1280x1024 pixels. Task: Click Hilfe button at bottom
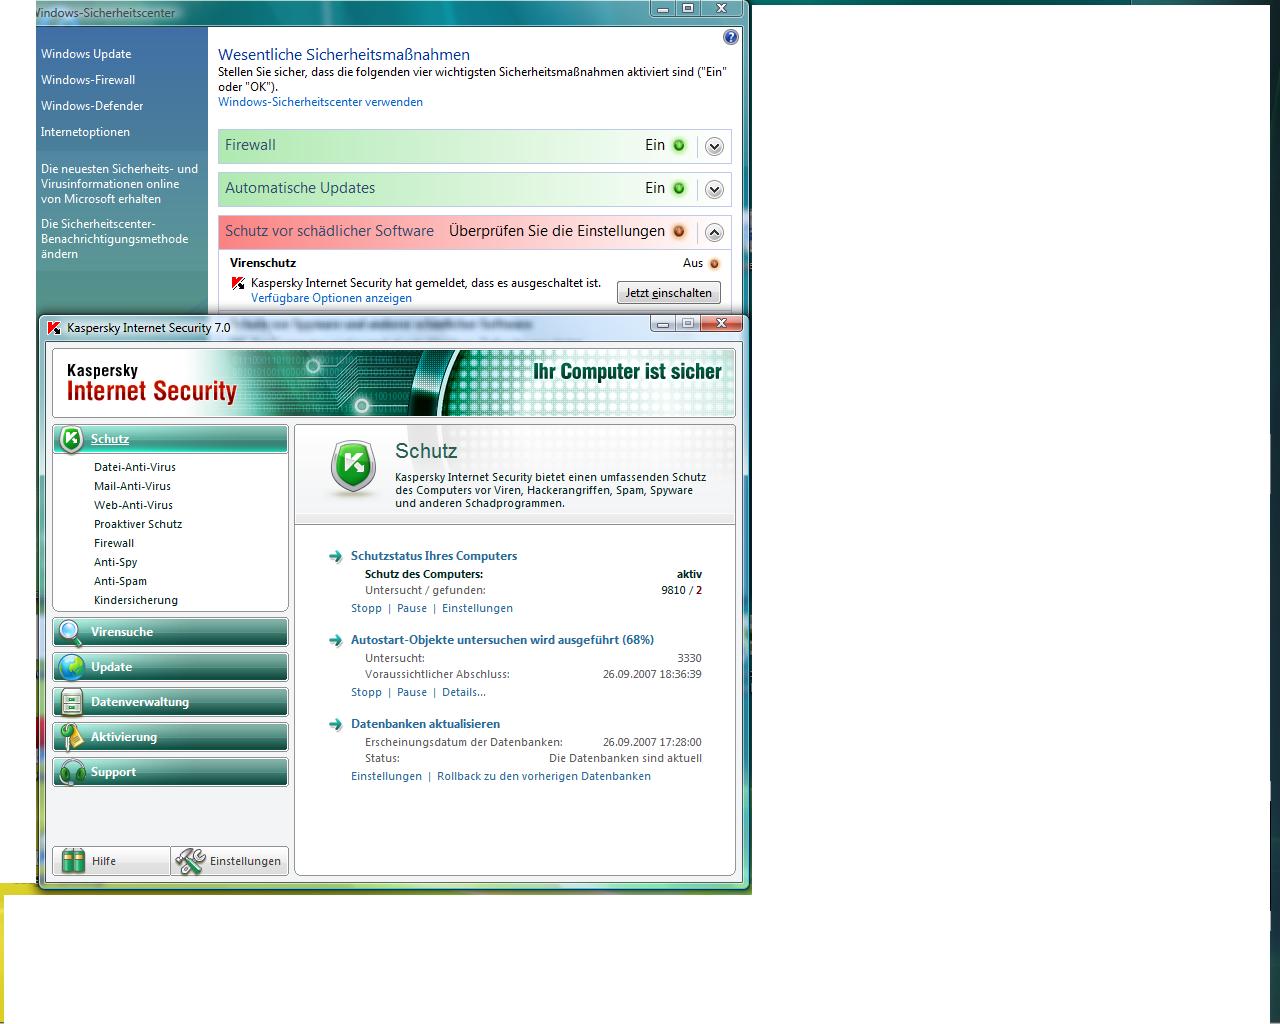111,861
